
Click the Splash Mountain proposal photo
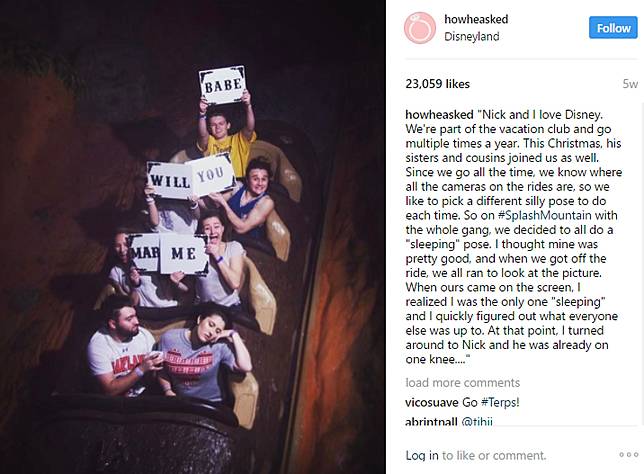click(193, 237)
